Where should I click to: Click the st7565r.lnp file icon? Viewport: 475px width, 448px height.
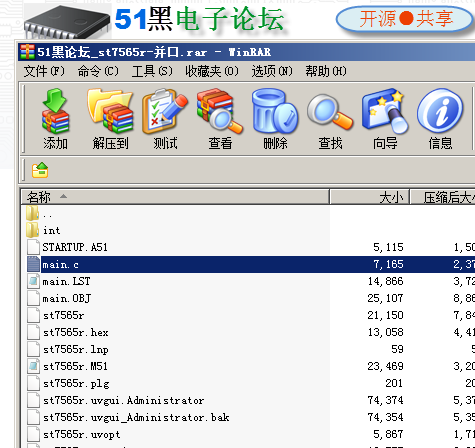click(33, 349)
